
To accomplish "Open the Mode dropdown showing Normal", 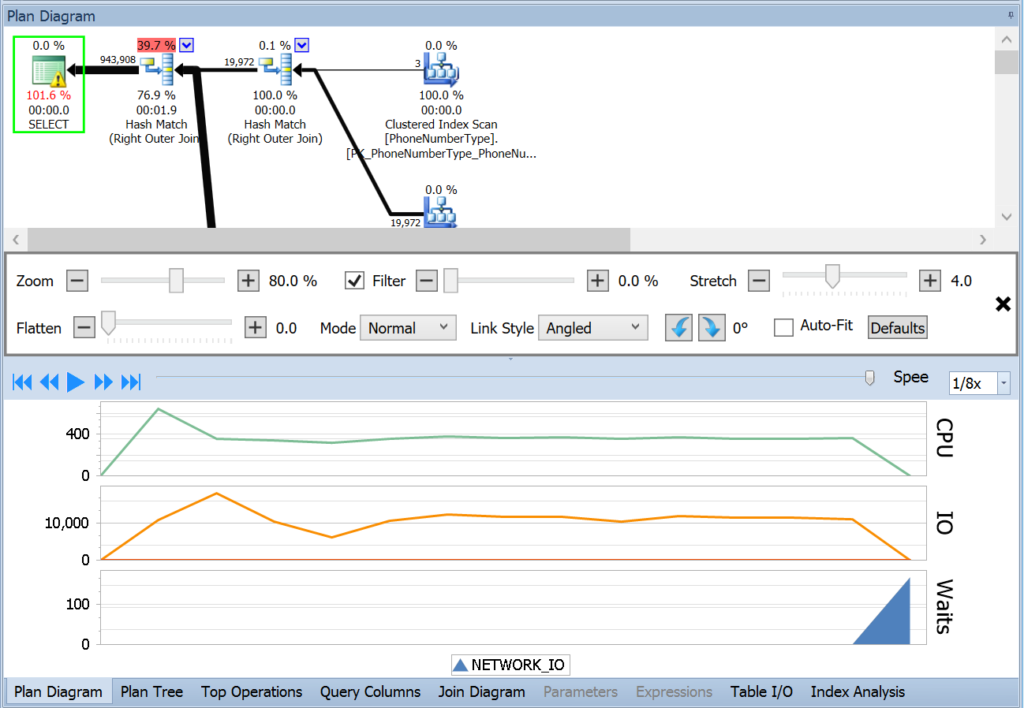I will pyautogui.click(x=408, y=328).
